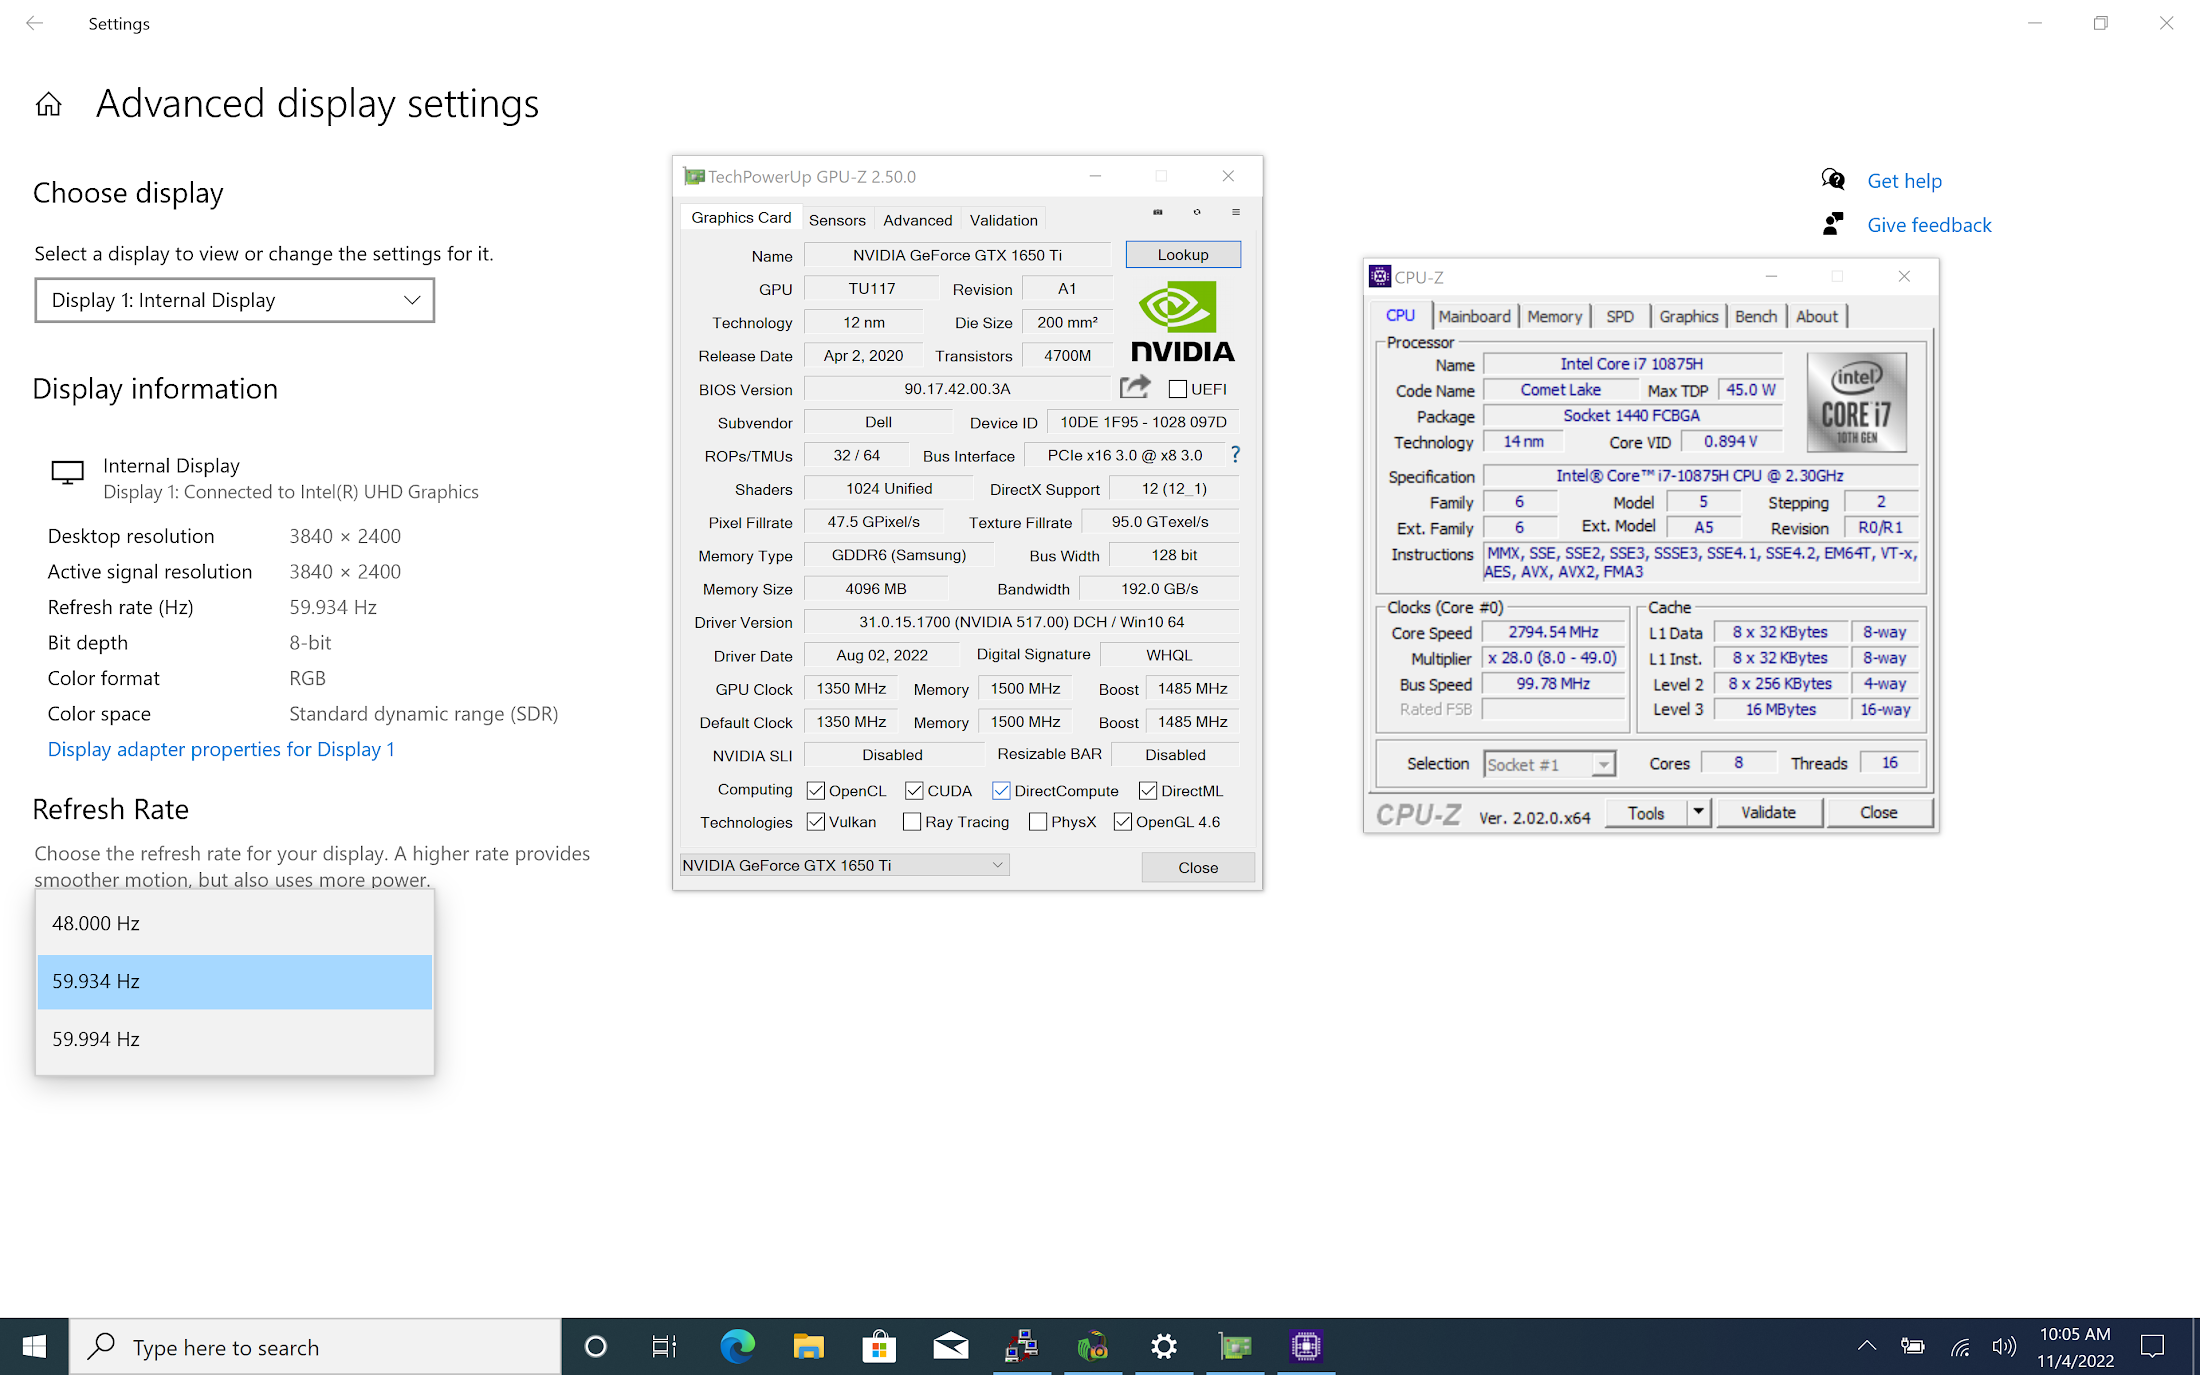
Task: Toggle the CUDA checkbox
Action: coord(914,791)
